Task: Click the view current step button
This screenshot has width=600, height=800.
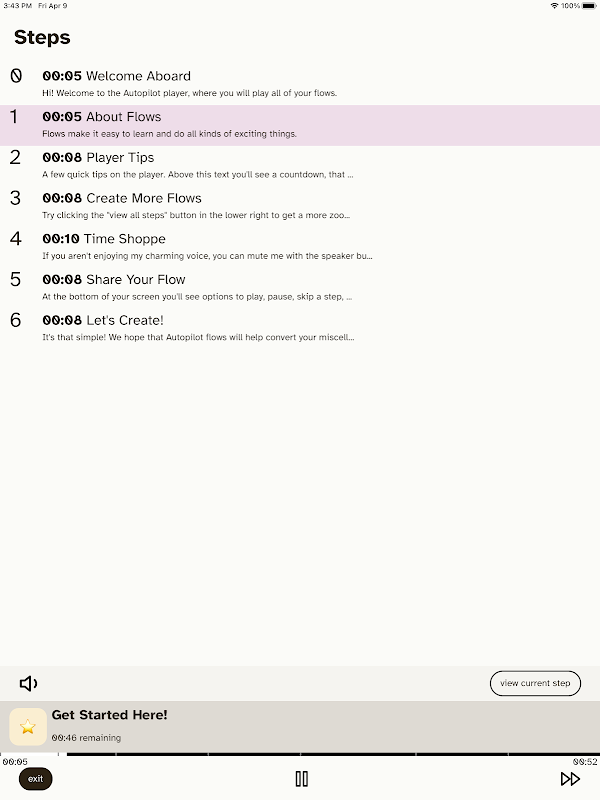Action: coord(535,683)
